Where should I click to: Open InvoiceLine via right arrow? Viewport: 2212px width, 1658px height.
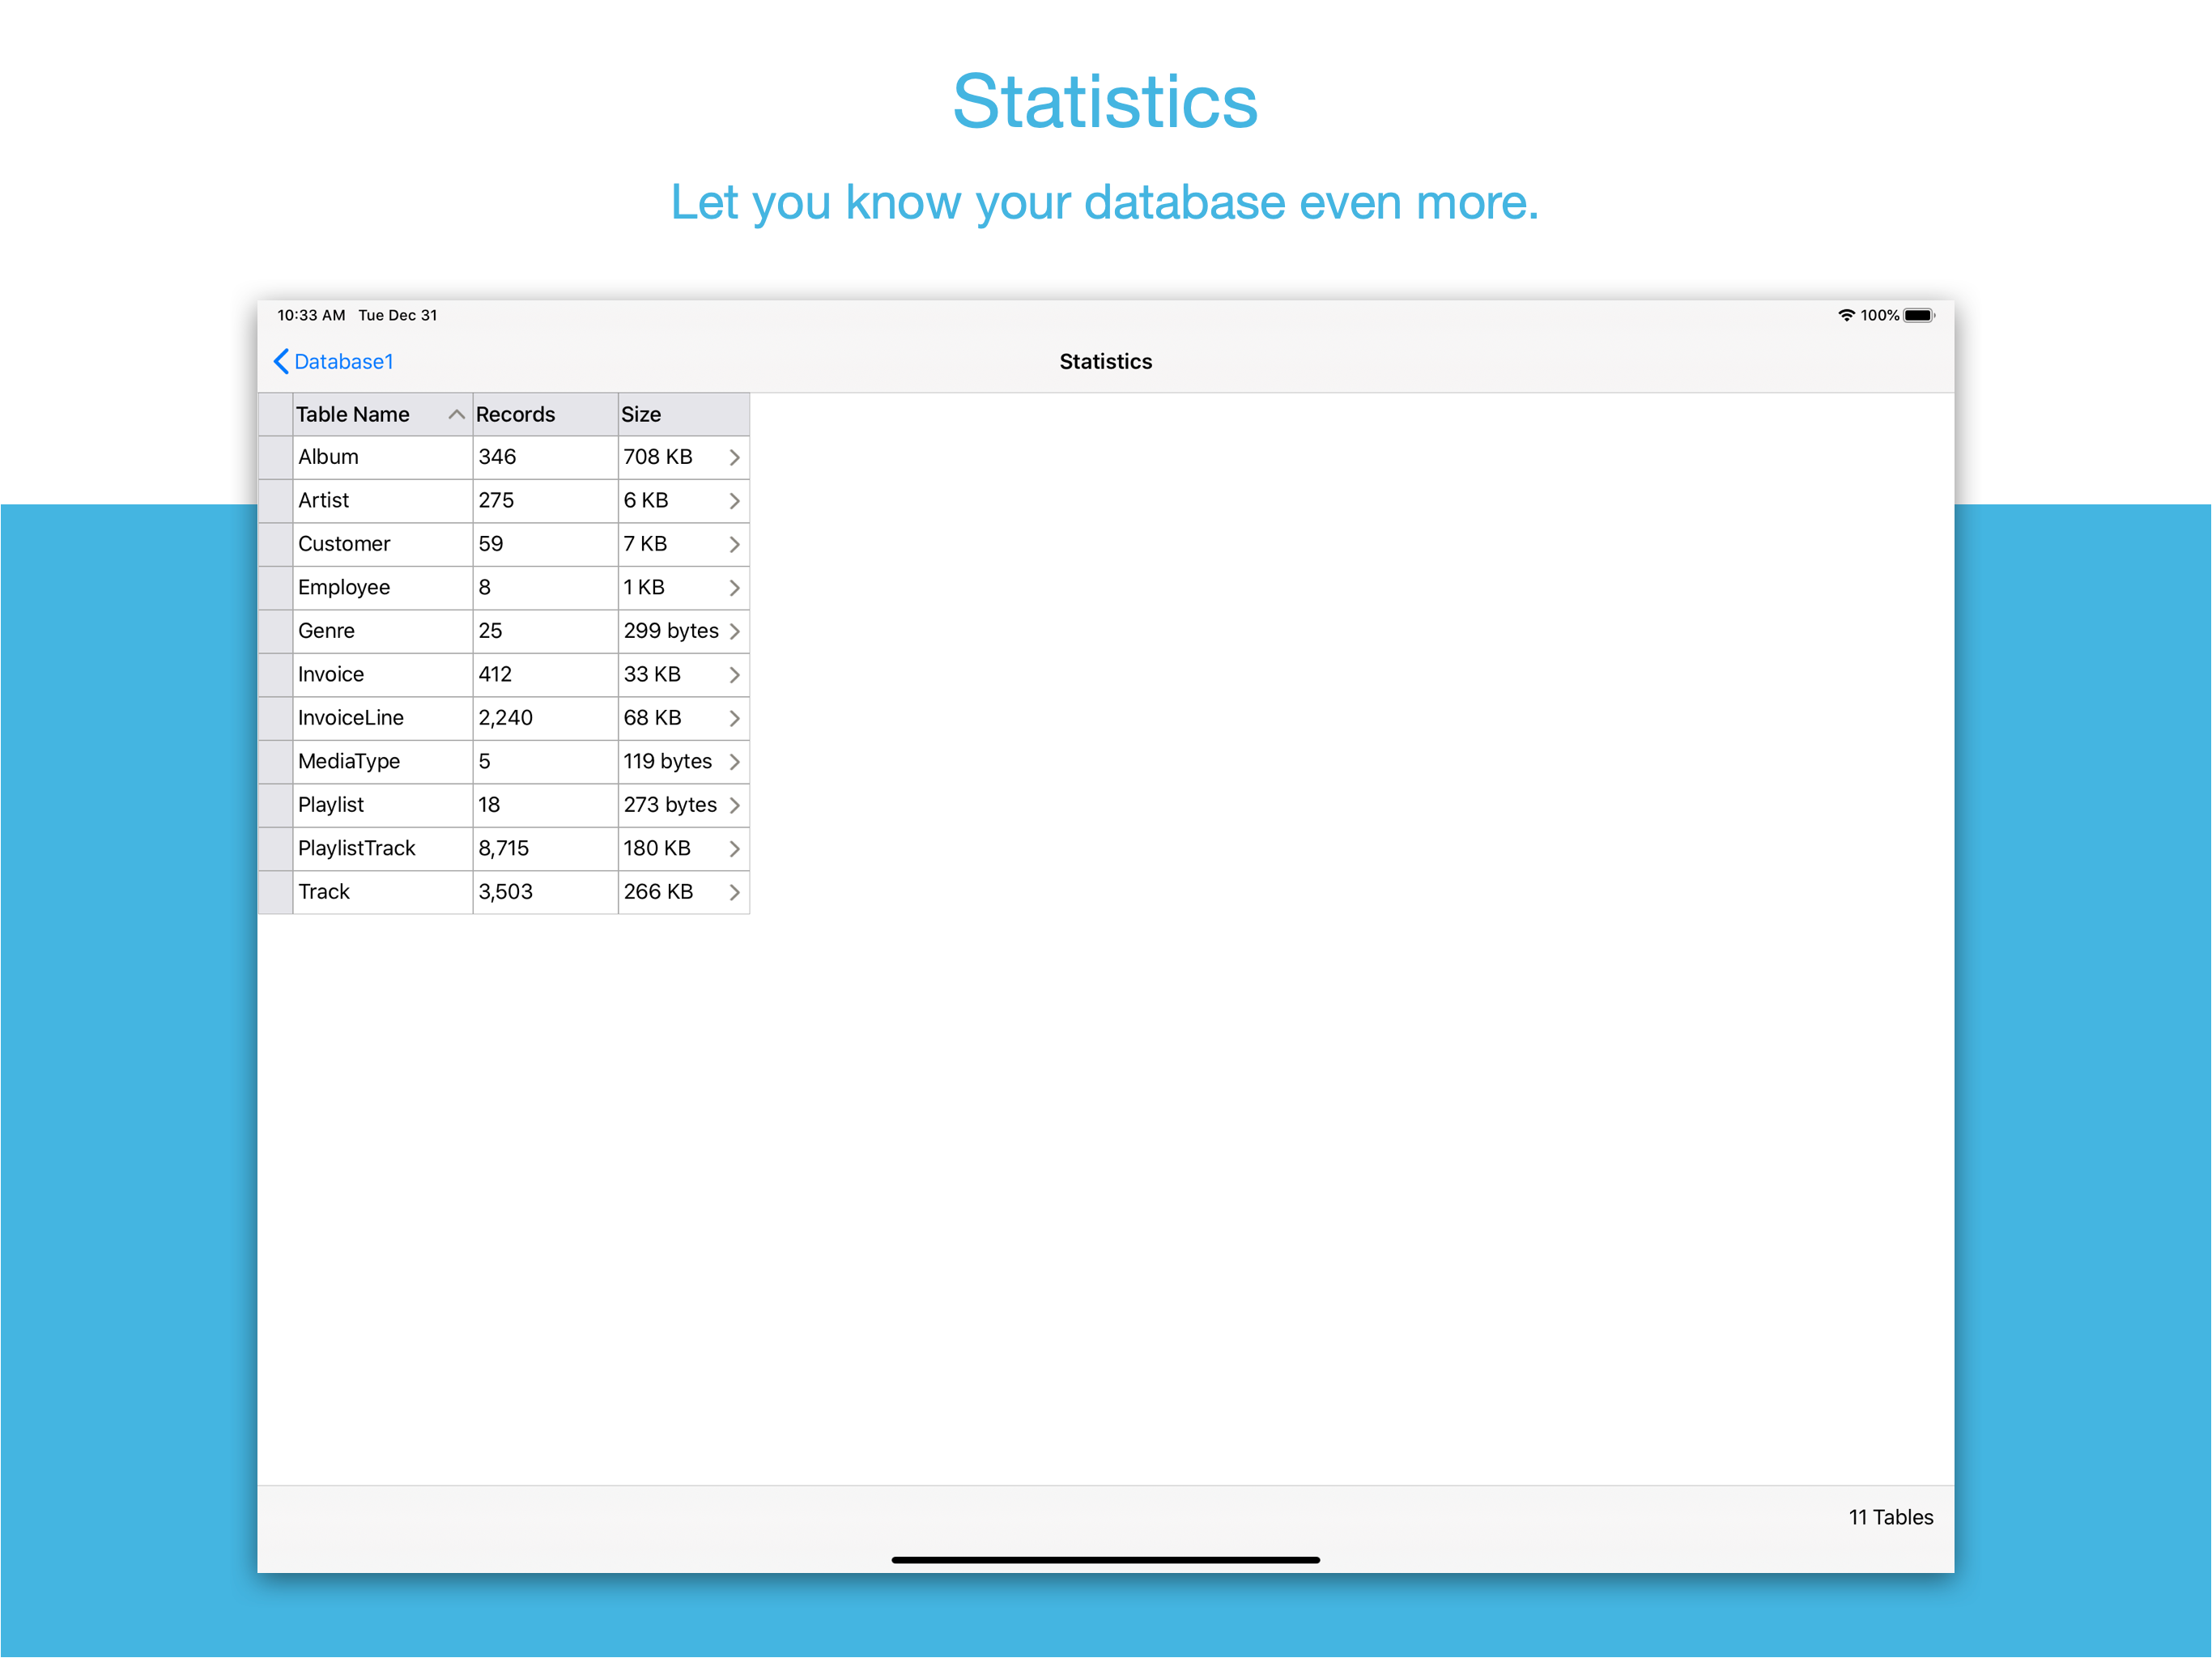[x=734, y=718]
